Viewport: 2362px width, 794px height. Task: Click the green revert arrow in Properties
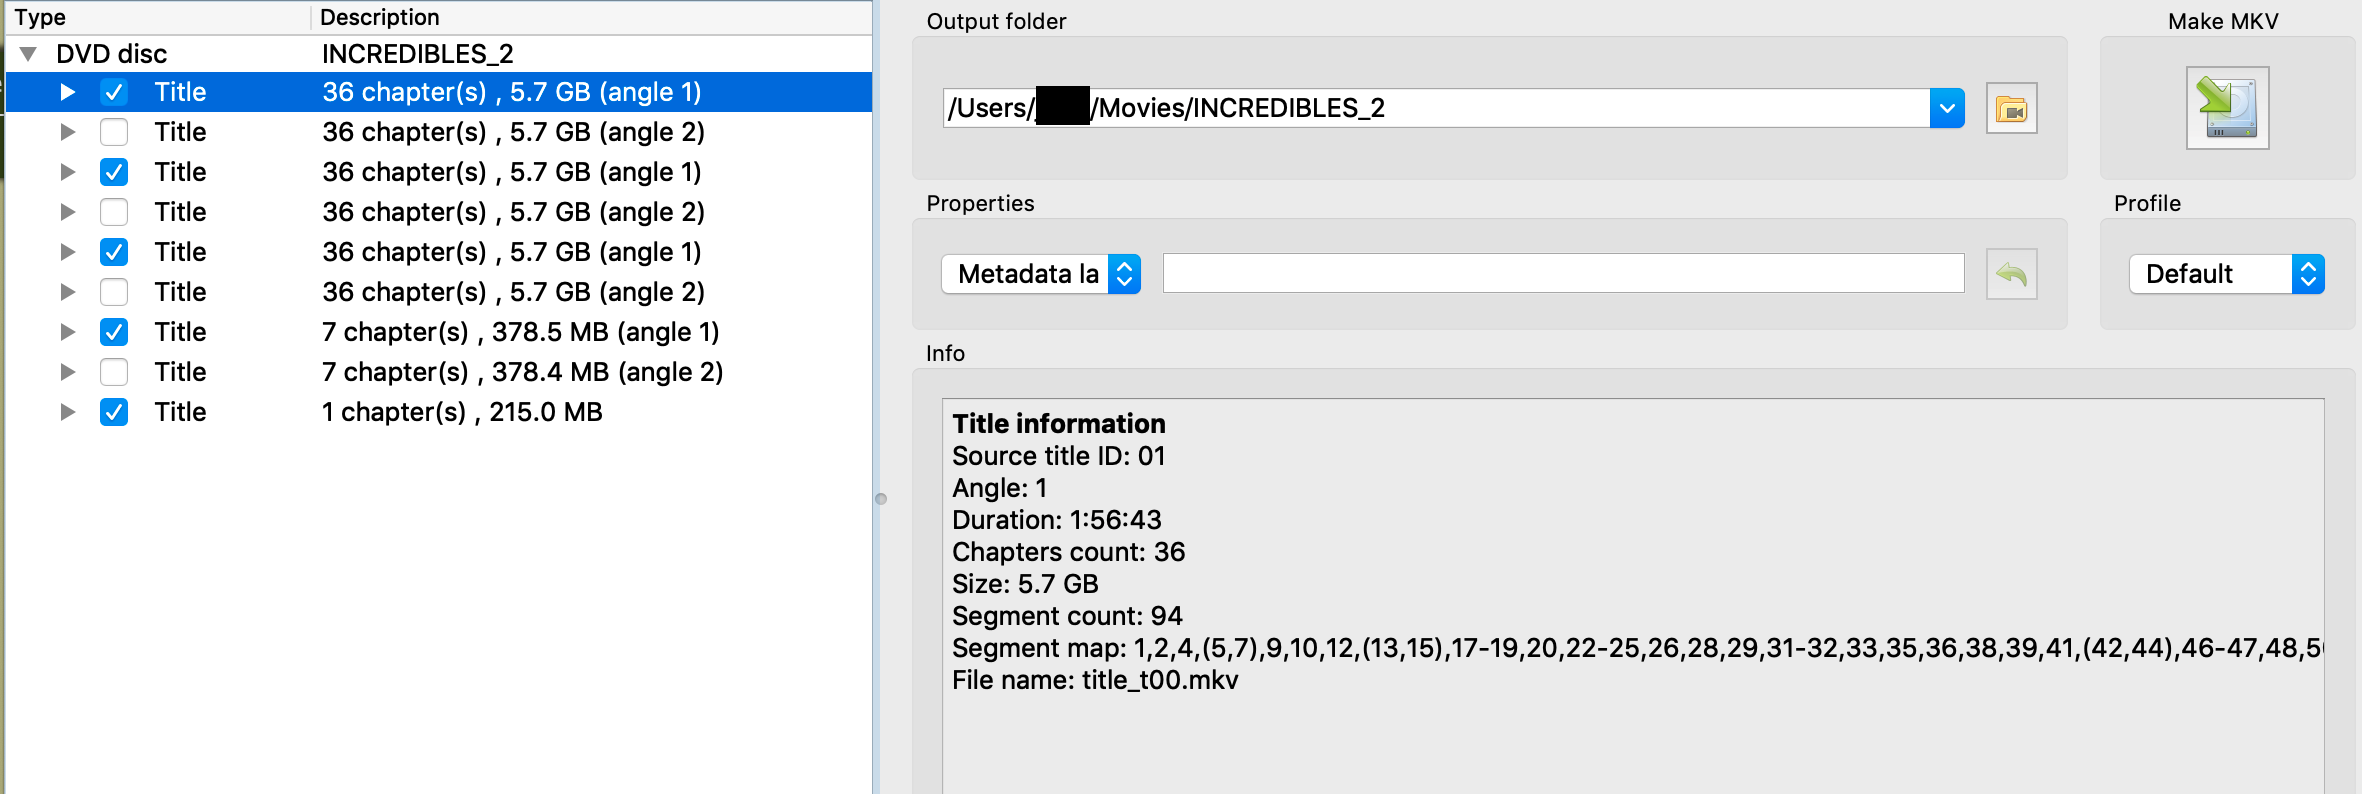pos(2011,274)
